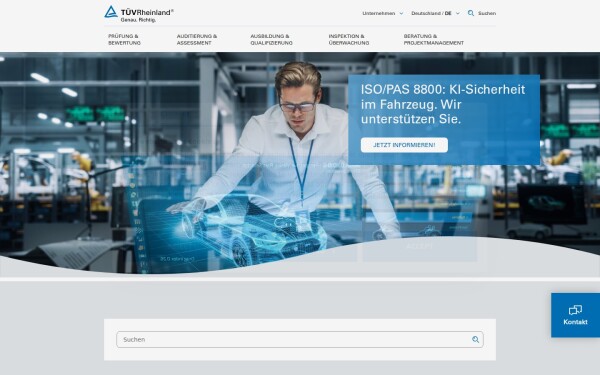Click the TÜV Rheinland triangle logo

pos(111,12)
